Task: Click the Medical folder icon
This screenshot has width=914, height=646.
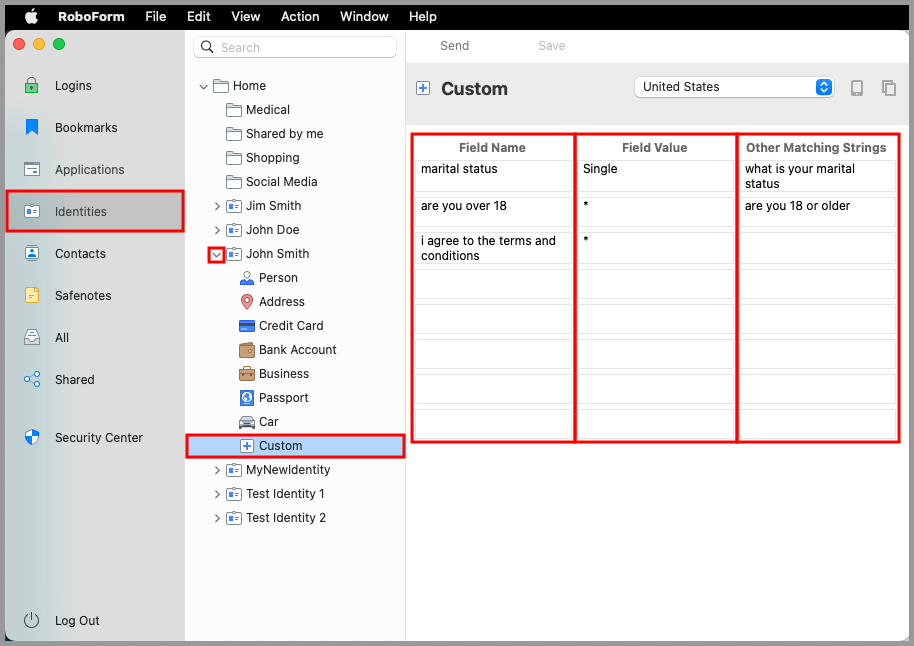Action: coord(234,110)
